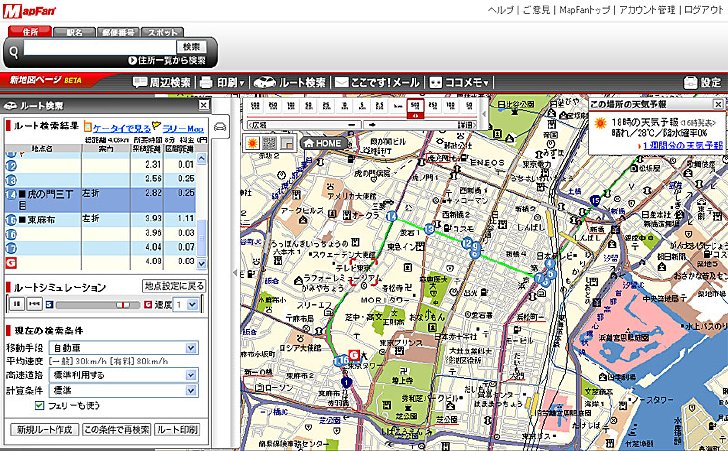
Task: Click the HOME map button
Action: [x=324, y=144]
